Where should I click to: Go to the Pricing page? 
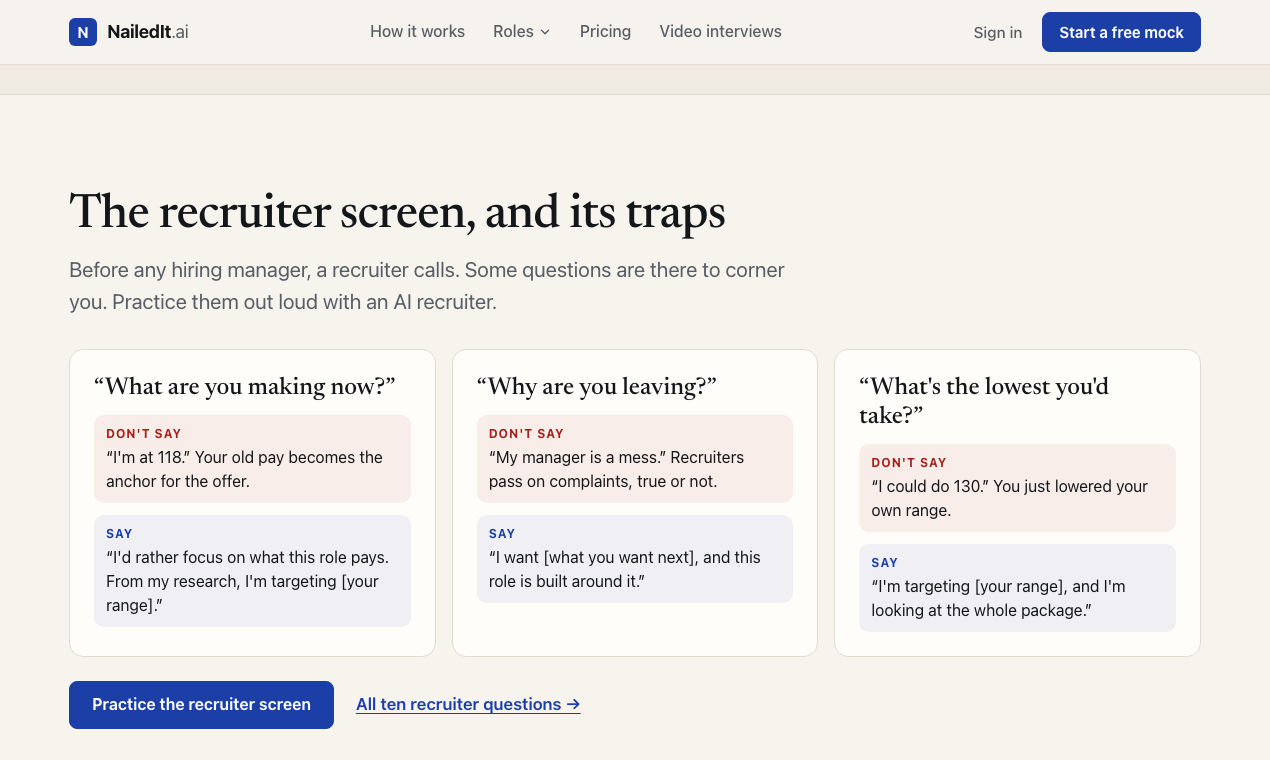pyautogui.click(x=605, y=32)
